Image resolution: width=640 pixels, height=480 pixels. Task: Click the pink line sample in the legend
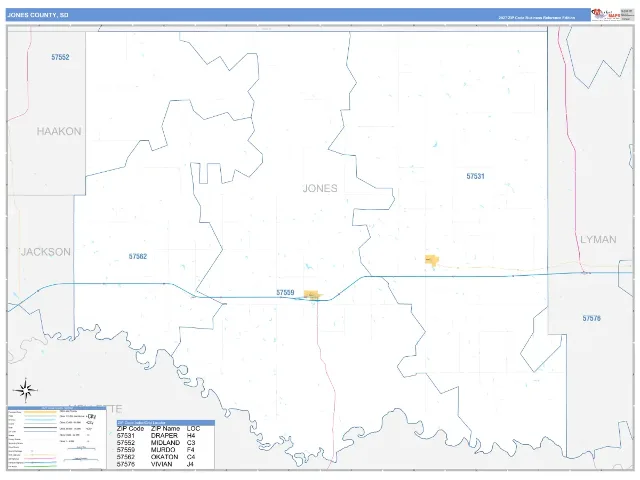[40, 458]
